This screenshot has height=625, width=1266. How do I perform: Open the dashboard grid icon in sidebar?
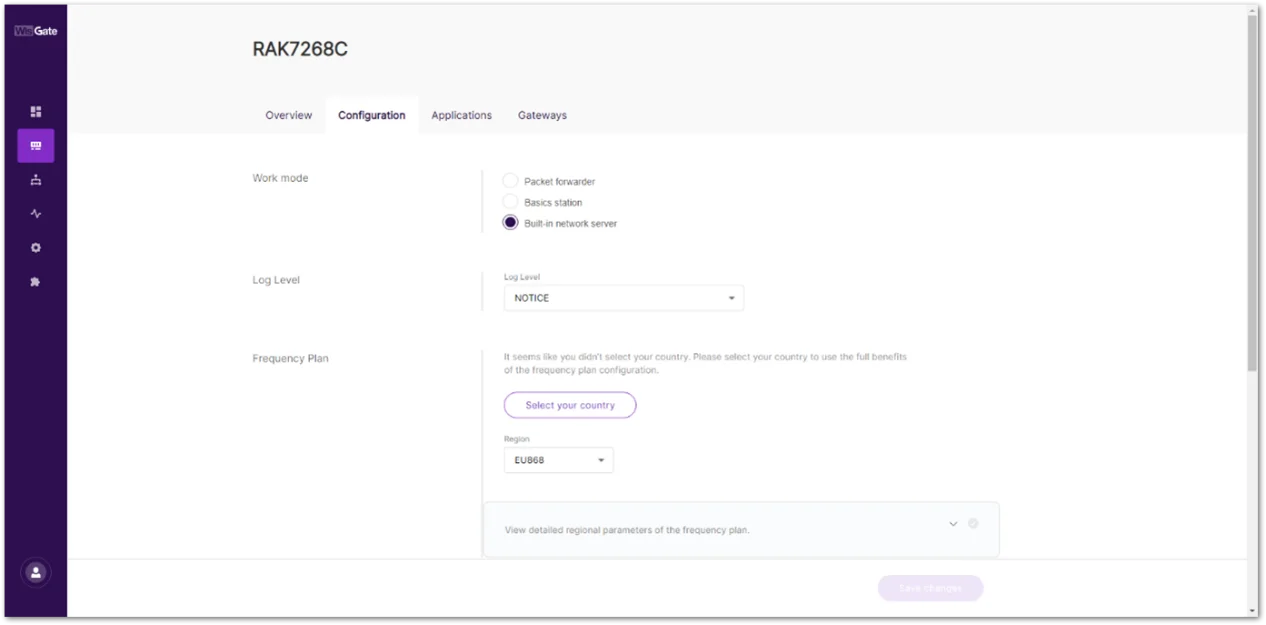pyautogui.click(x=36, y=112)
